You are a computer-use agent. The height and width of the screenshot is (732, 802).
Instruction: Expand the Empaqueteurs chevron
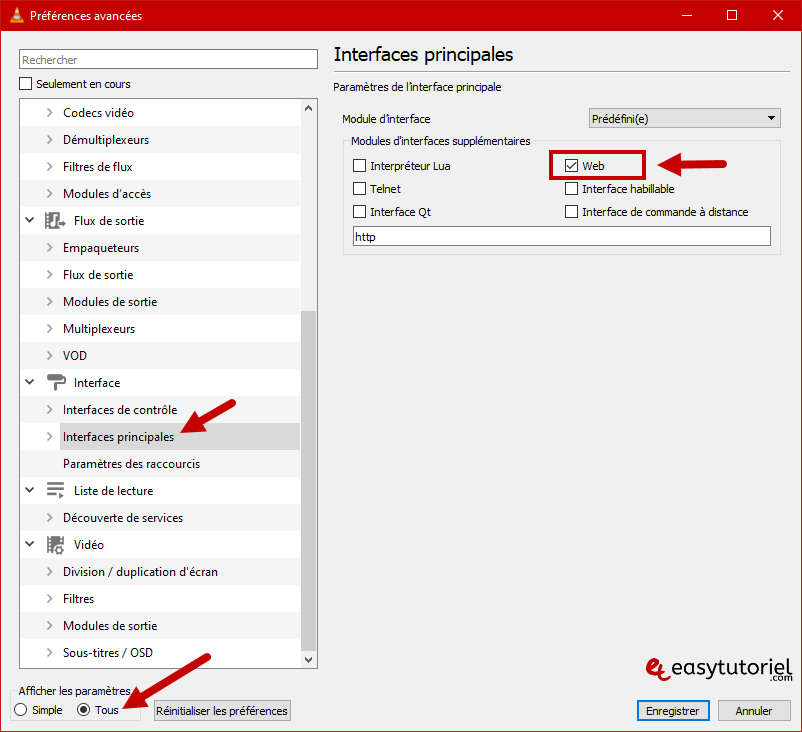50,248
